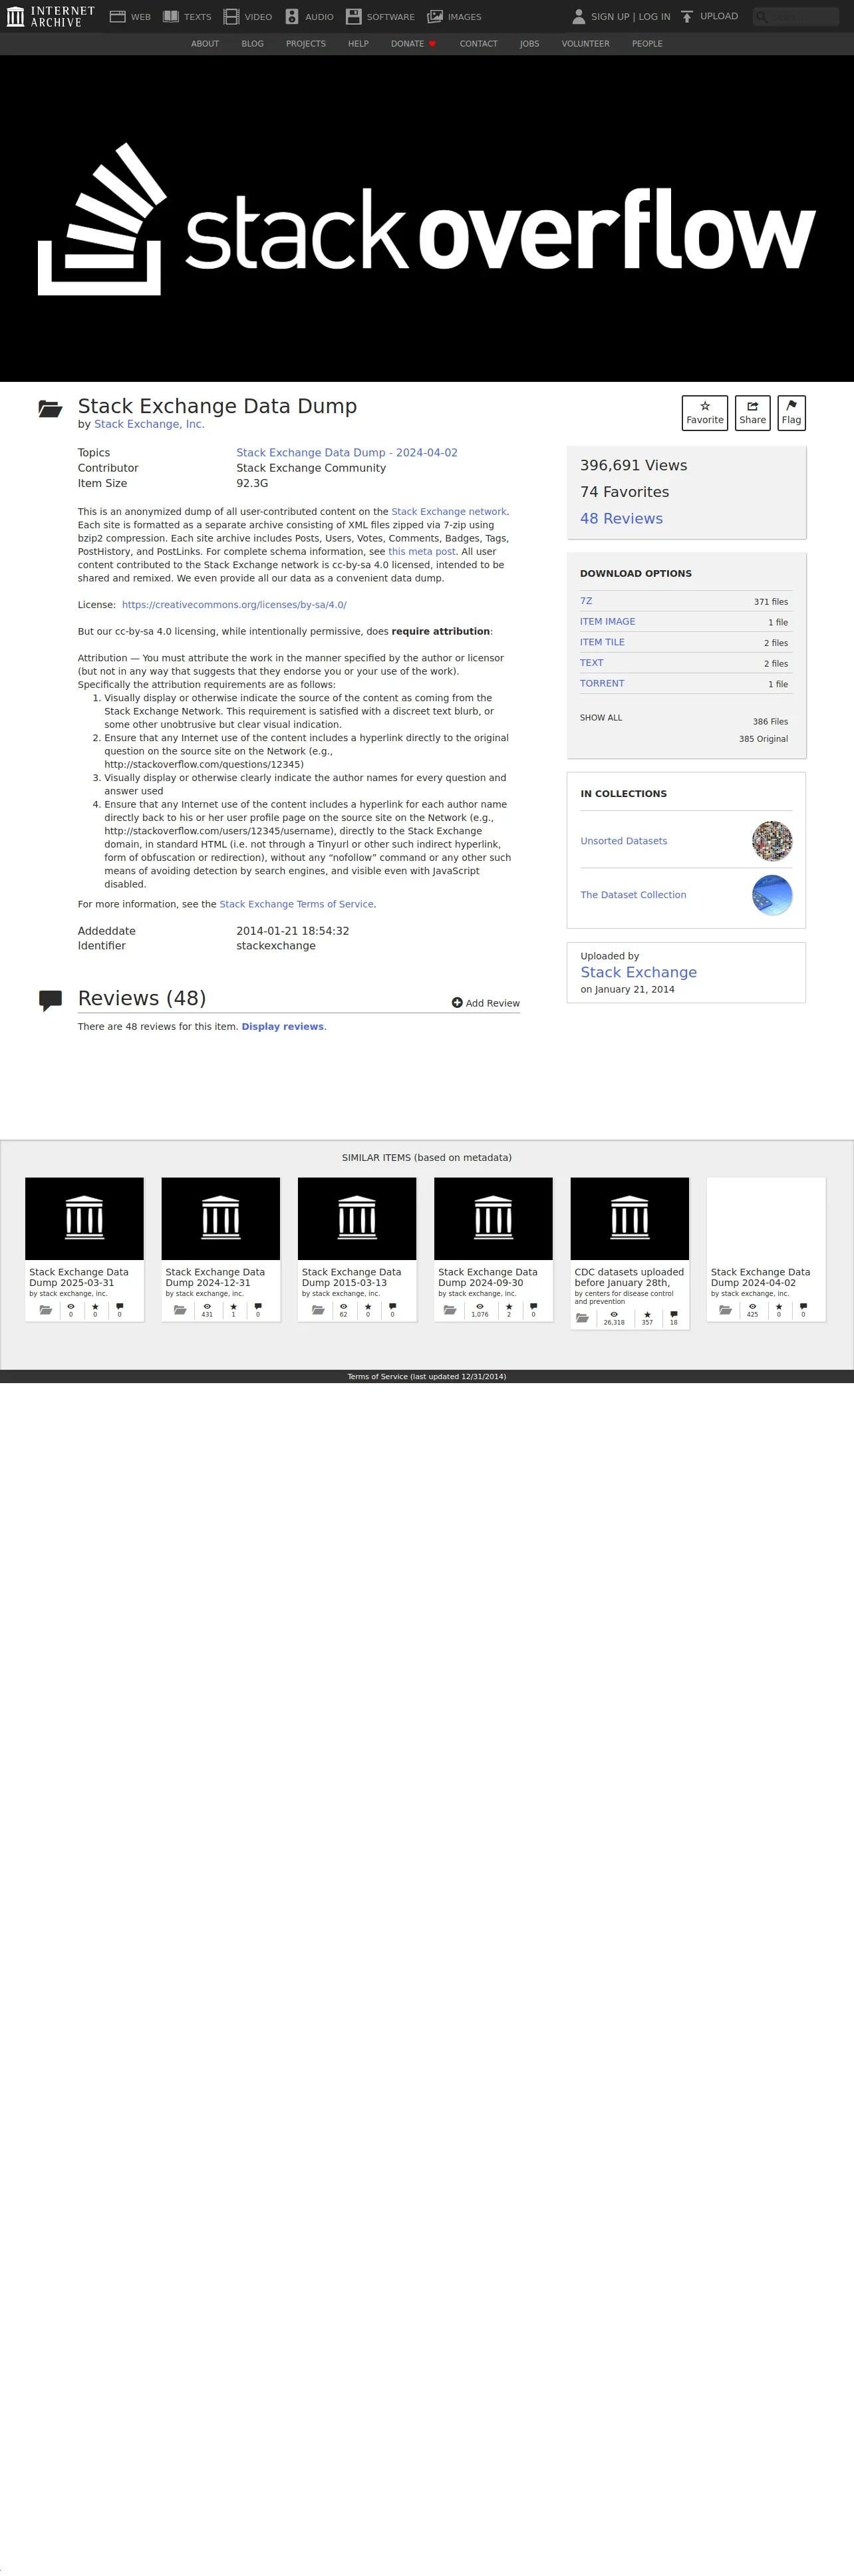Open Stack Exchange Data Dump 2025-03-31 thumbnail
This screenshot has height=2576, width=854.
coord(84,1218)
